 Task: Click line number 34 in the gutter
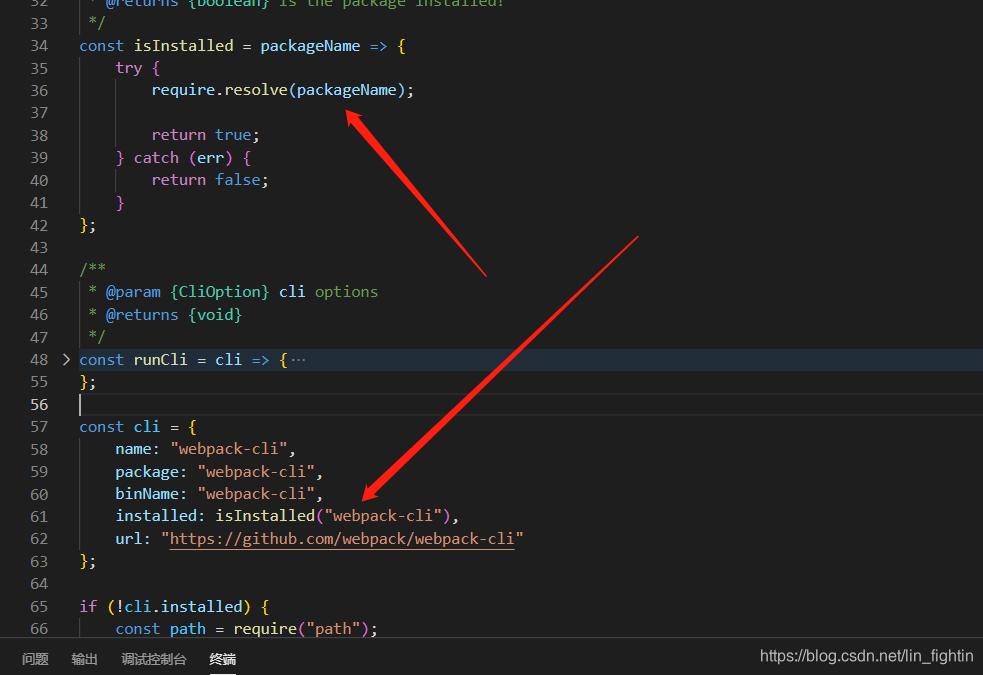coord(39,46)
